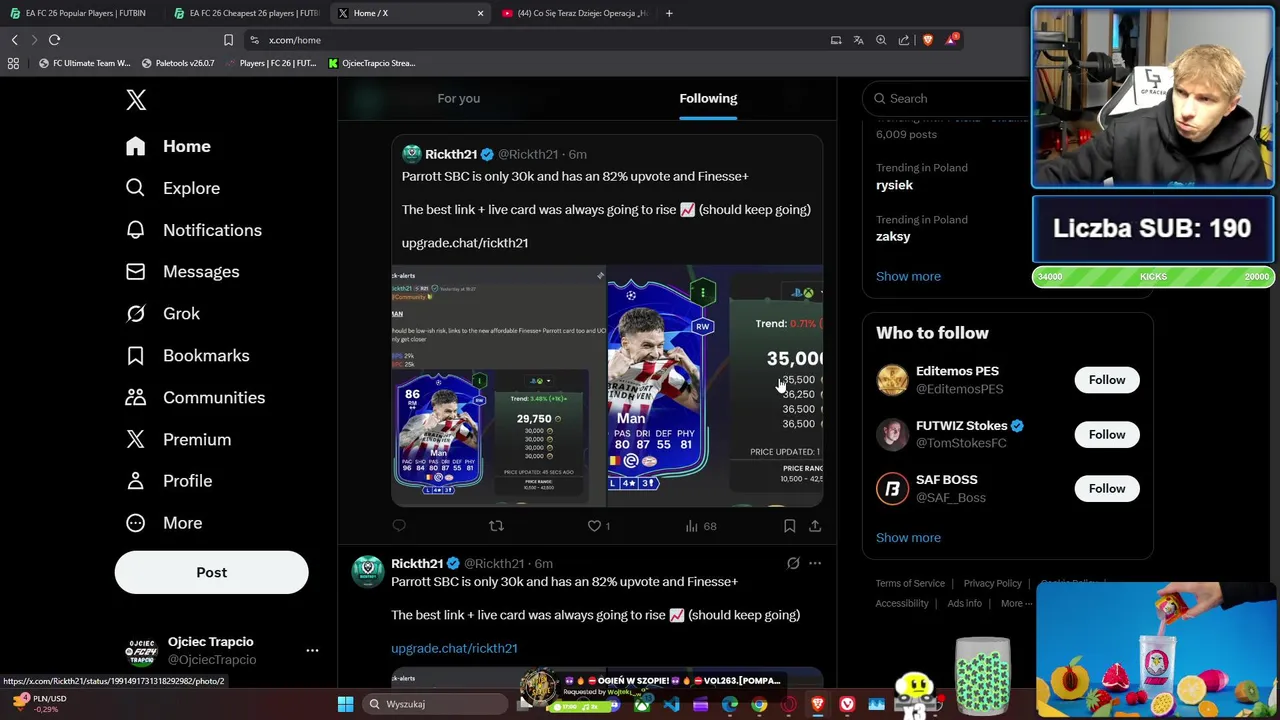This screenshot has width=1280, height=720.
Task: Click the Communities people icon
Action: (x=136, y=397)
